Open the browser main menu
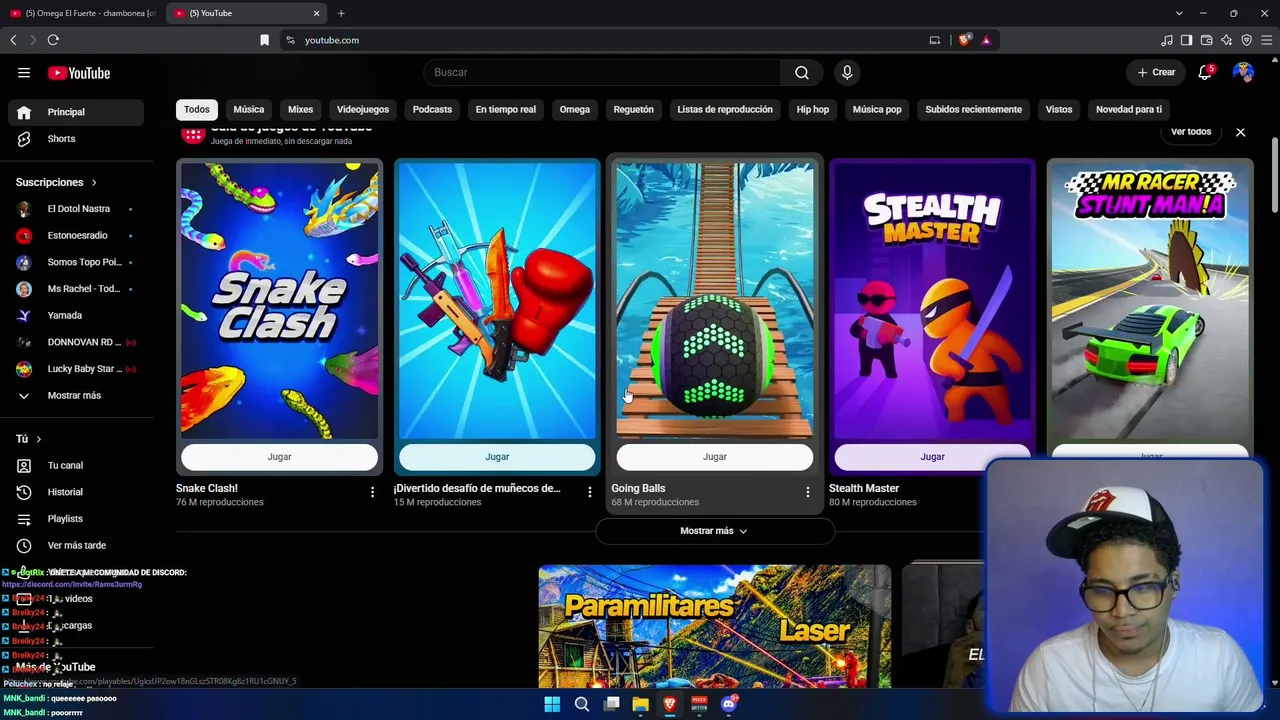 coord(1266,40)
